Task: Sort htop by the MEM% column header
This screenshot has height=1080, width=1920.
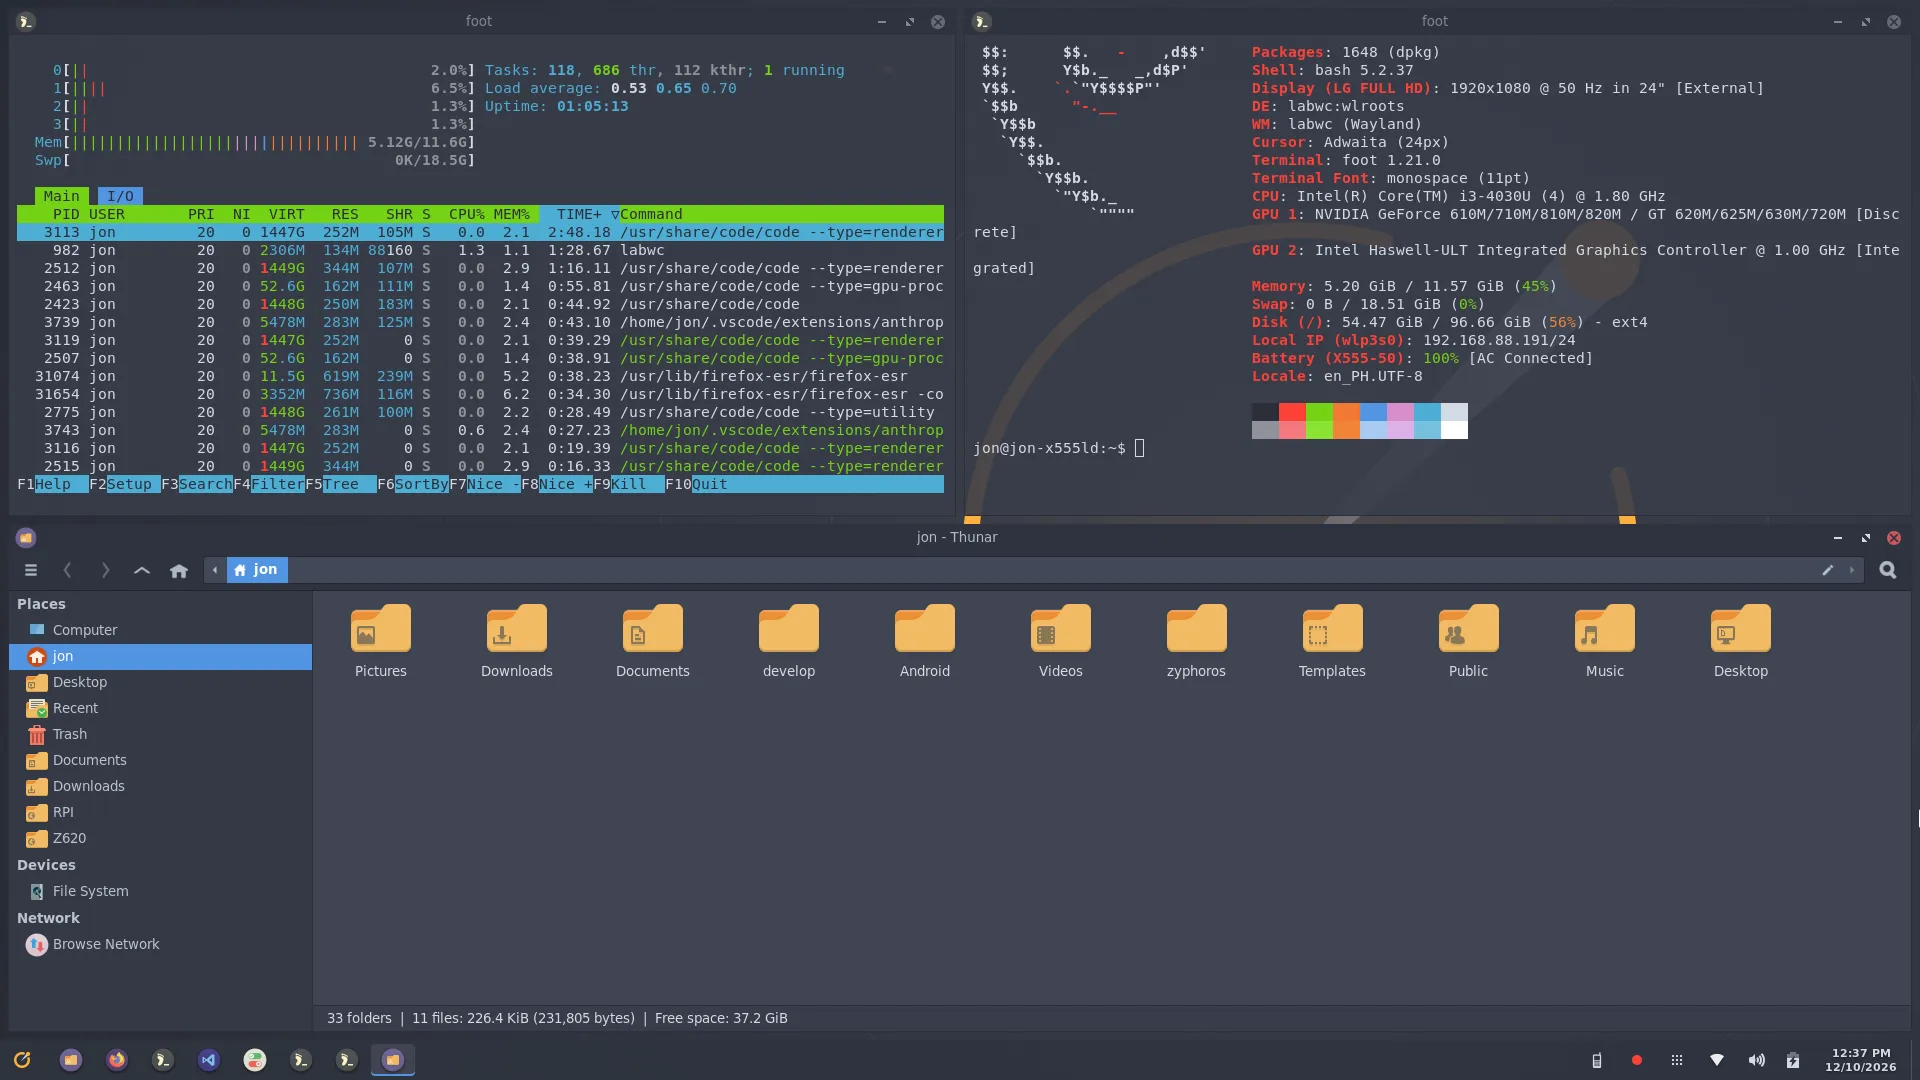Action: tap(511, 214)
